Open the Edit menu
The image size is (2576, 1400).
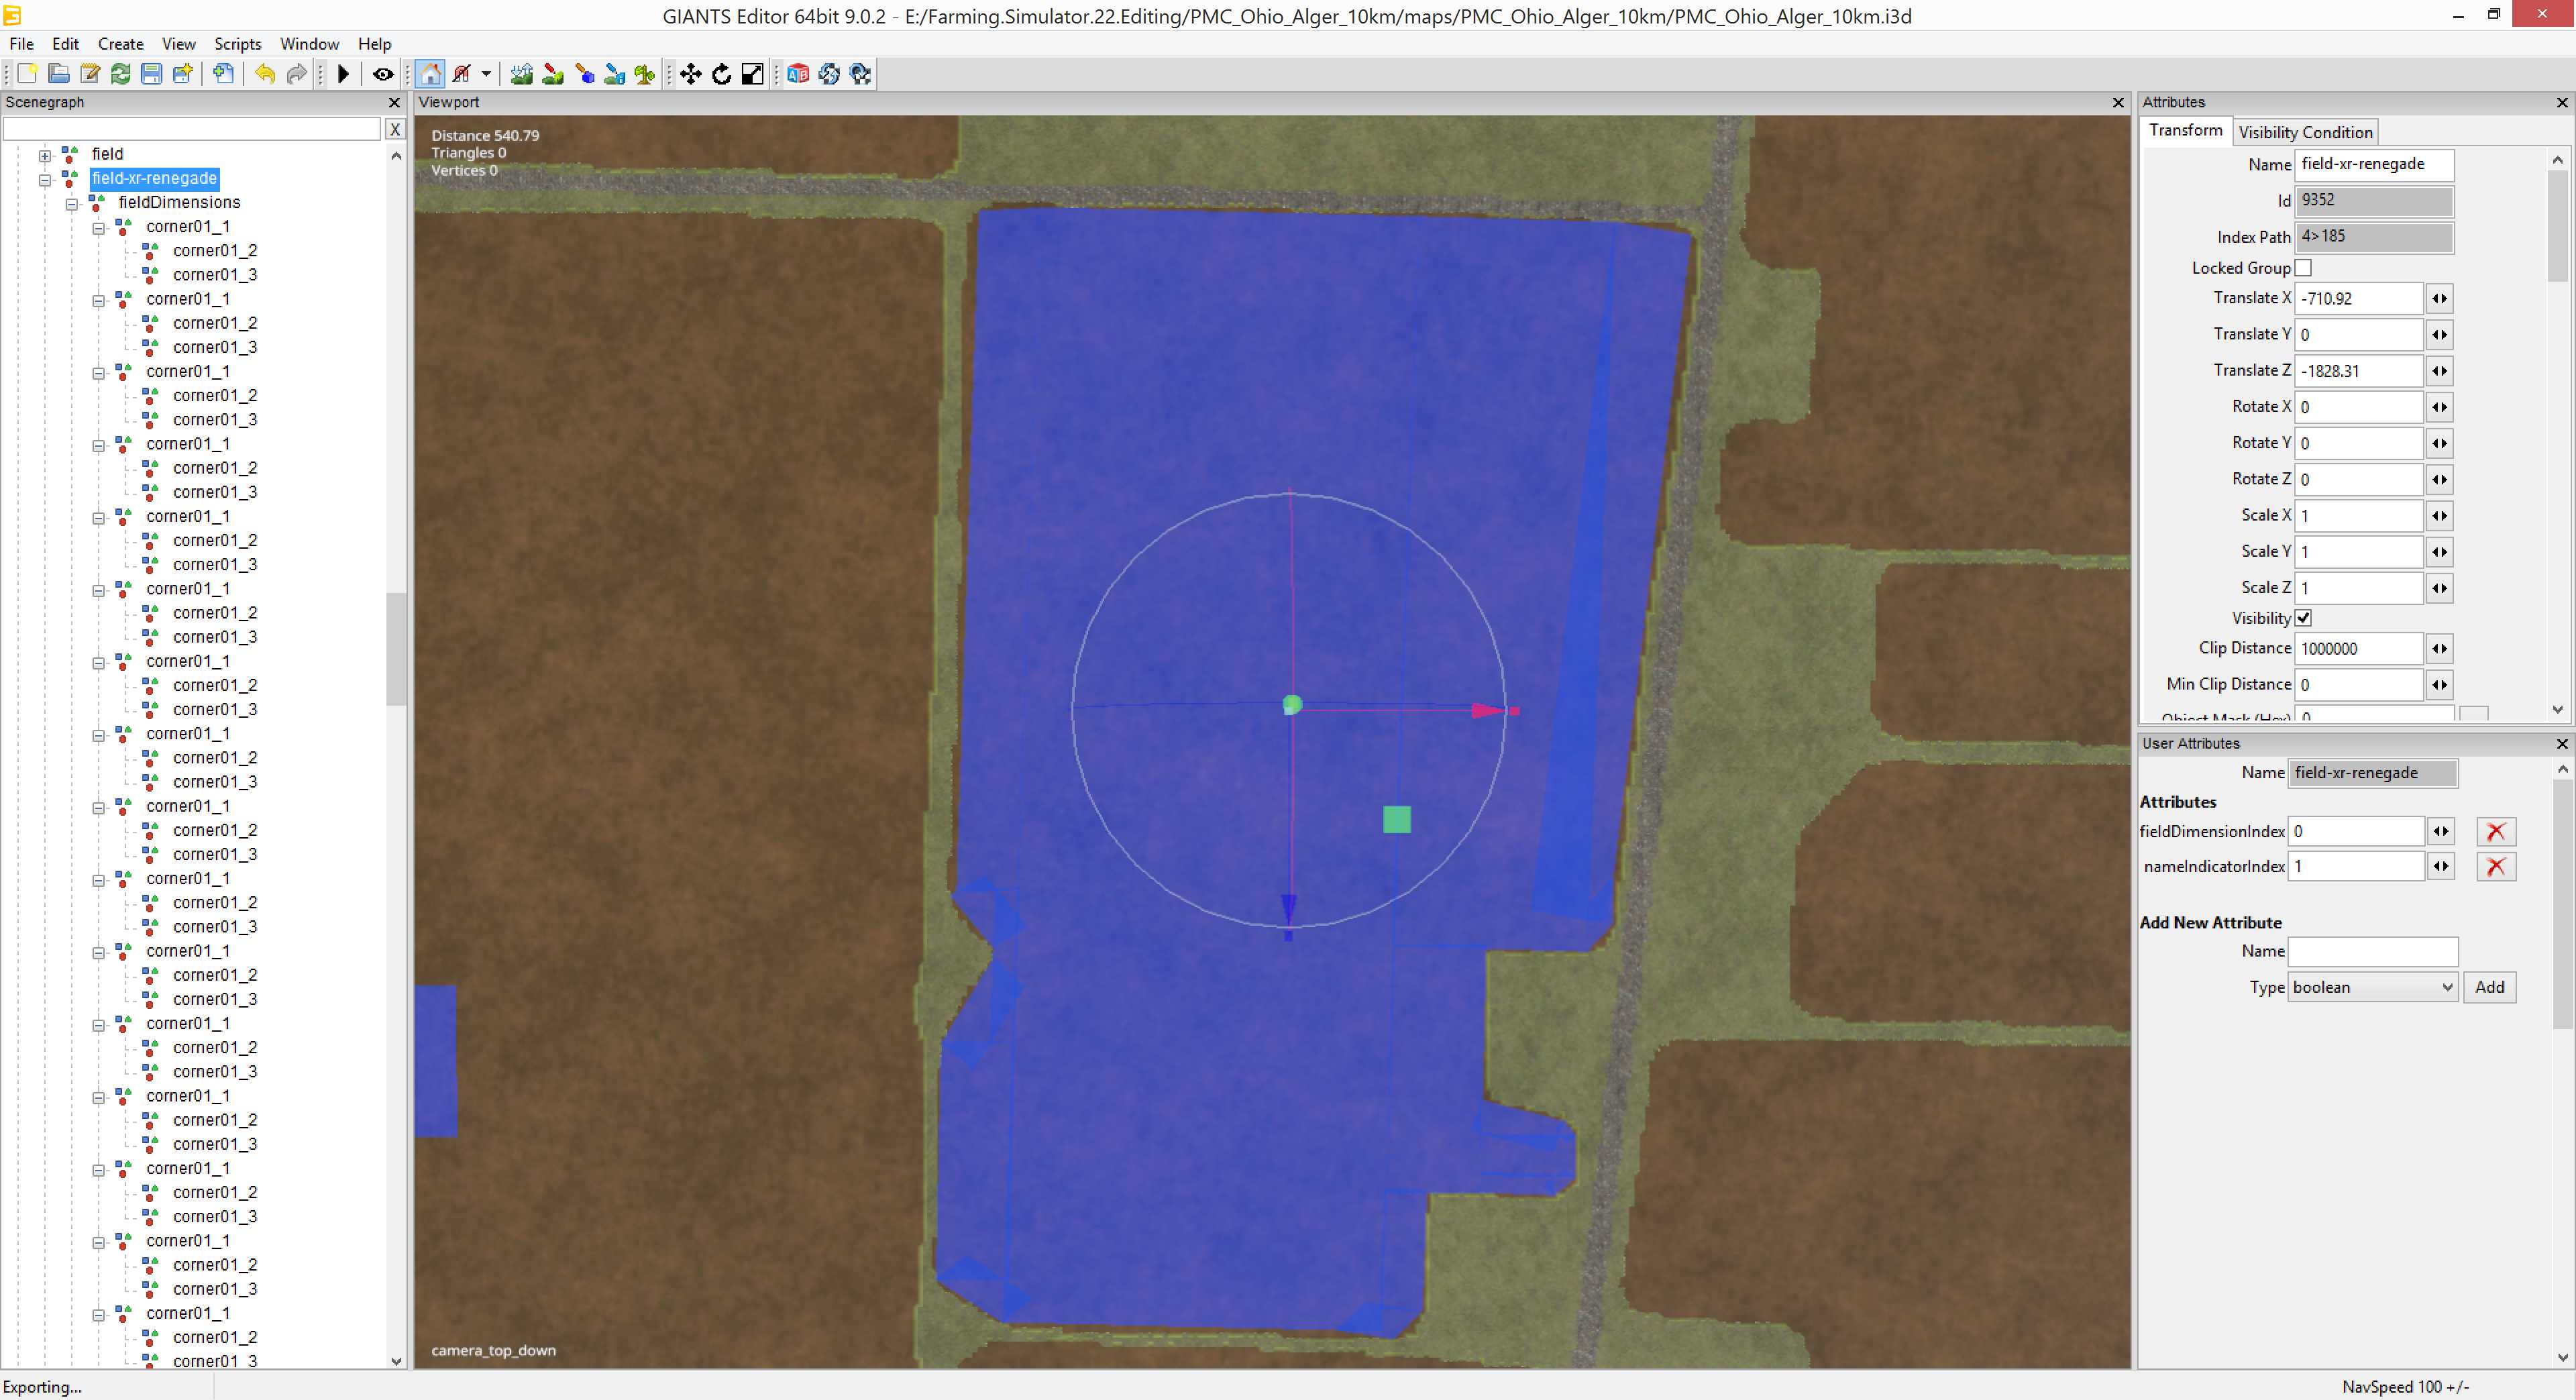point(66,44)
